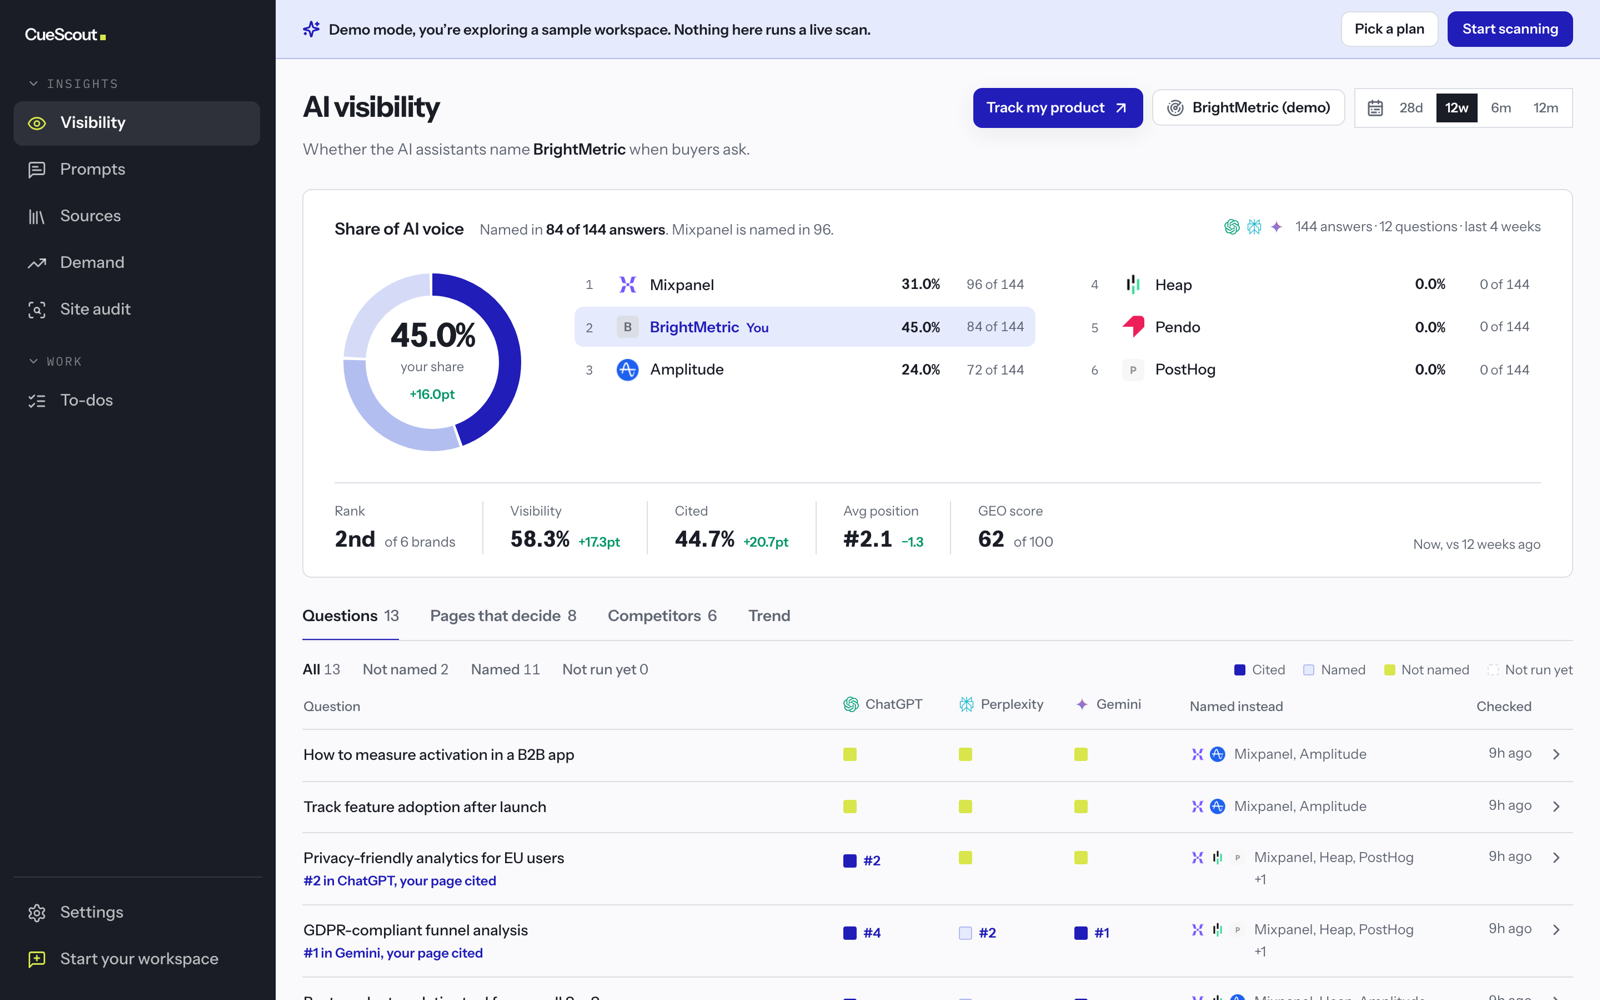Click the To-dos checklist icon
Screen dimensions: 1600x1000
pyautogui.click(x=37, y=401)
